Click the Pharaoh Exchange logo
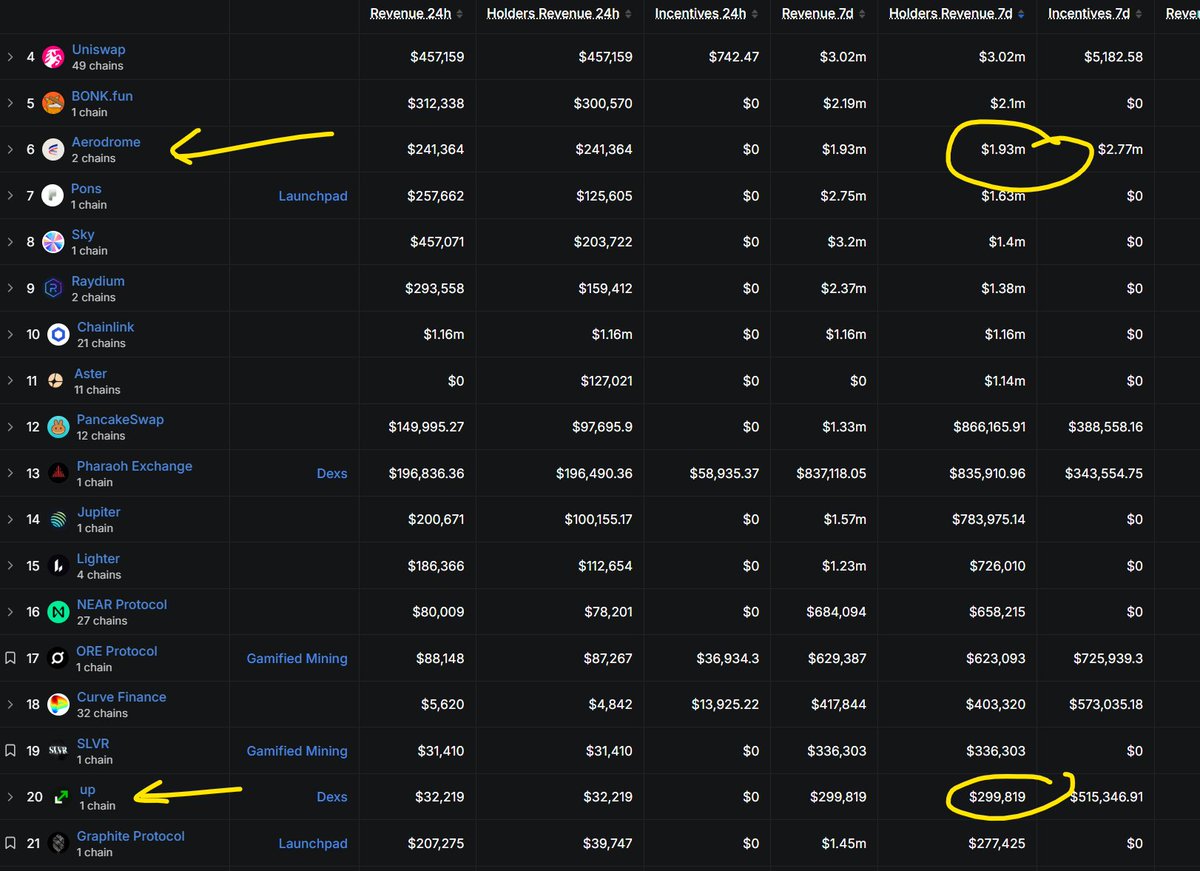 pos(60,473)
